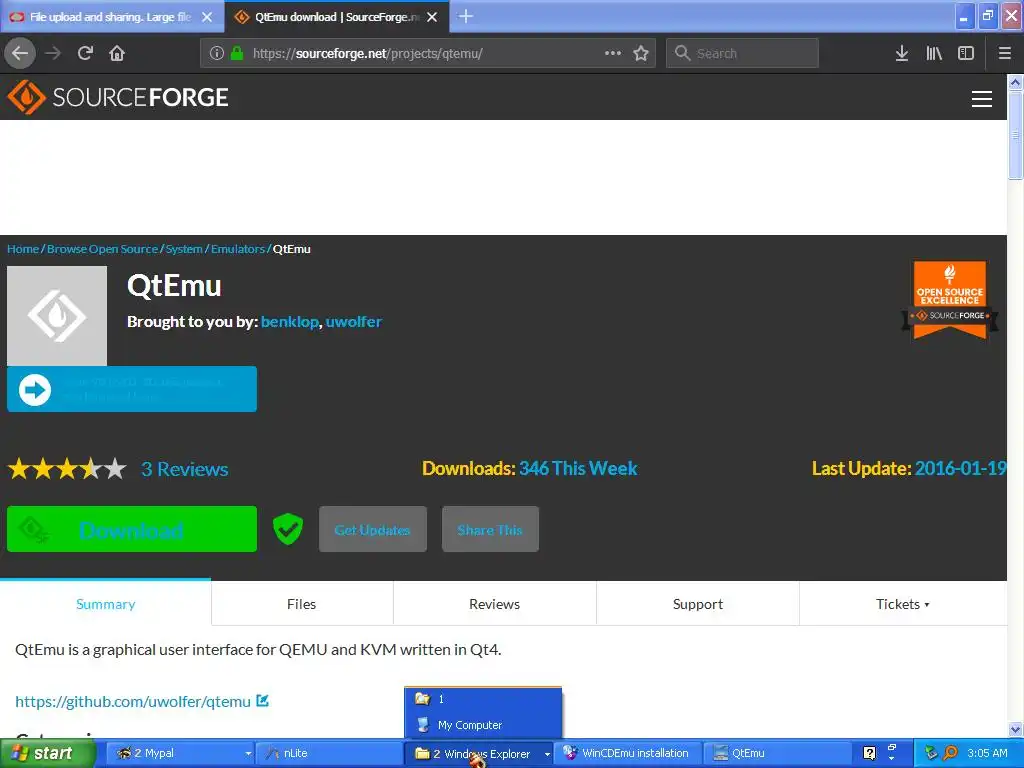Image resolution: width=1024 pixels, height=768 pixels.
Task: Open the browser hamburger menu
Action: (1004, 53)
